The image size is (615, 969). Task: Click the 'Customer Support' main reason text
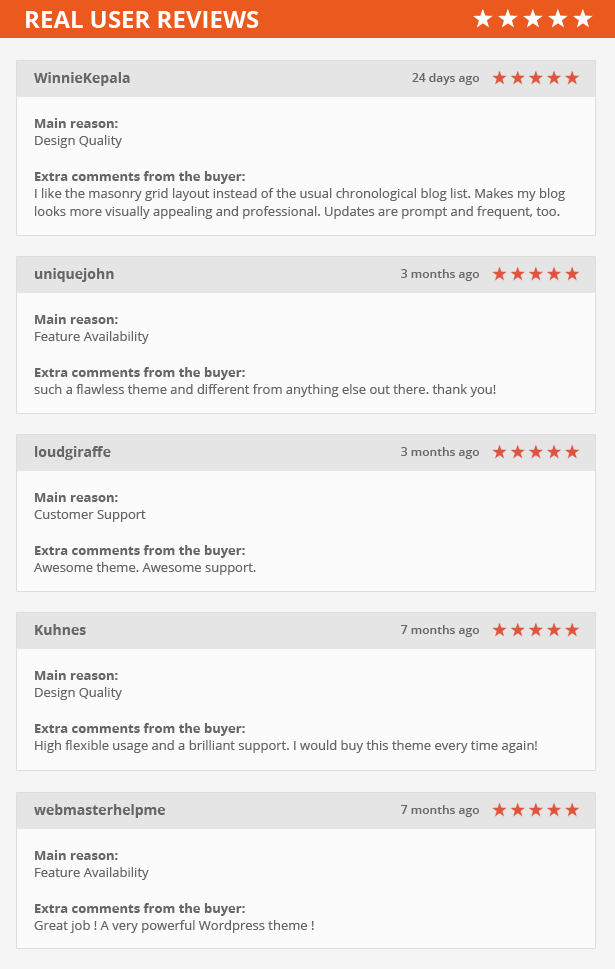[90, 514]
